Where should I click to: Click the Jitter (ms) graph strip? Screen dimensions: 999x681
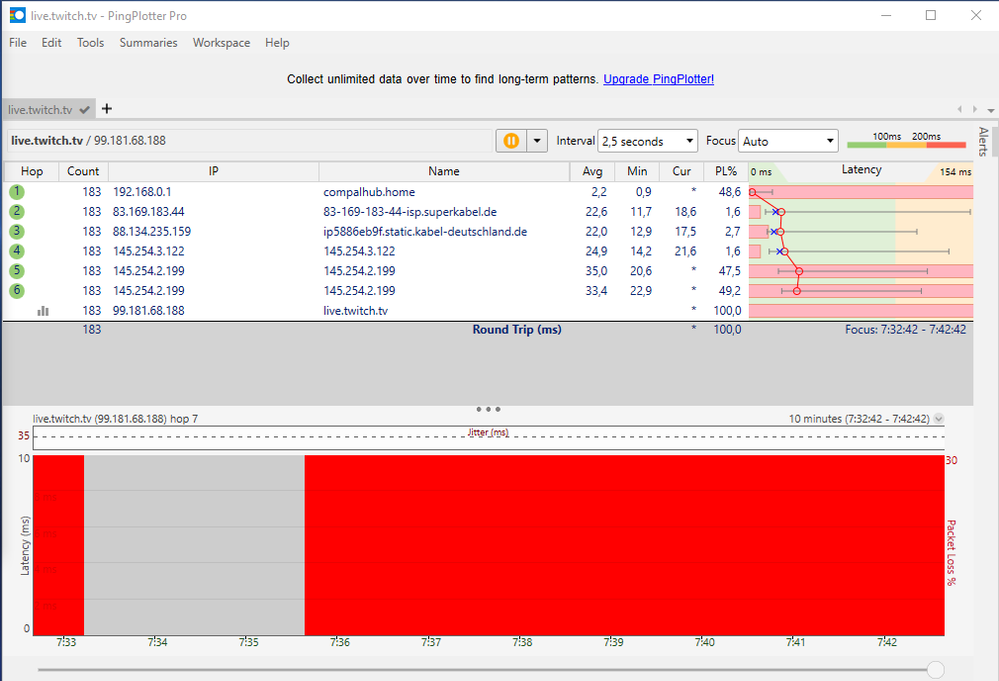click(x=489, y=437)
